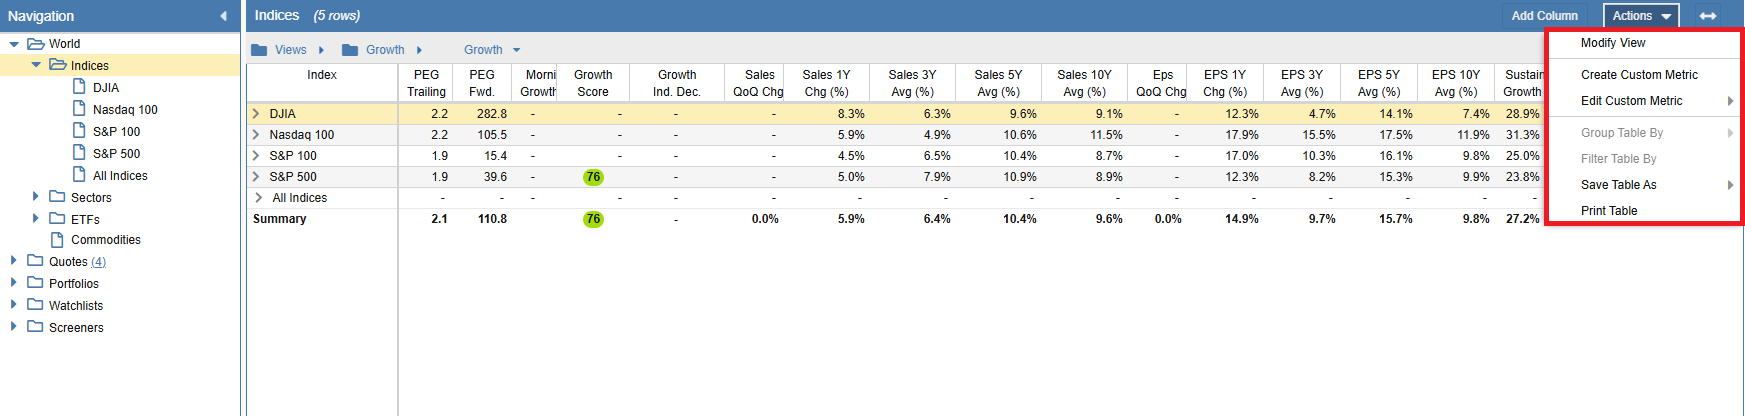Click the Views folder icon in breadcrumb
1745x416 pixels.
coord(260,50)
